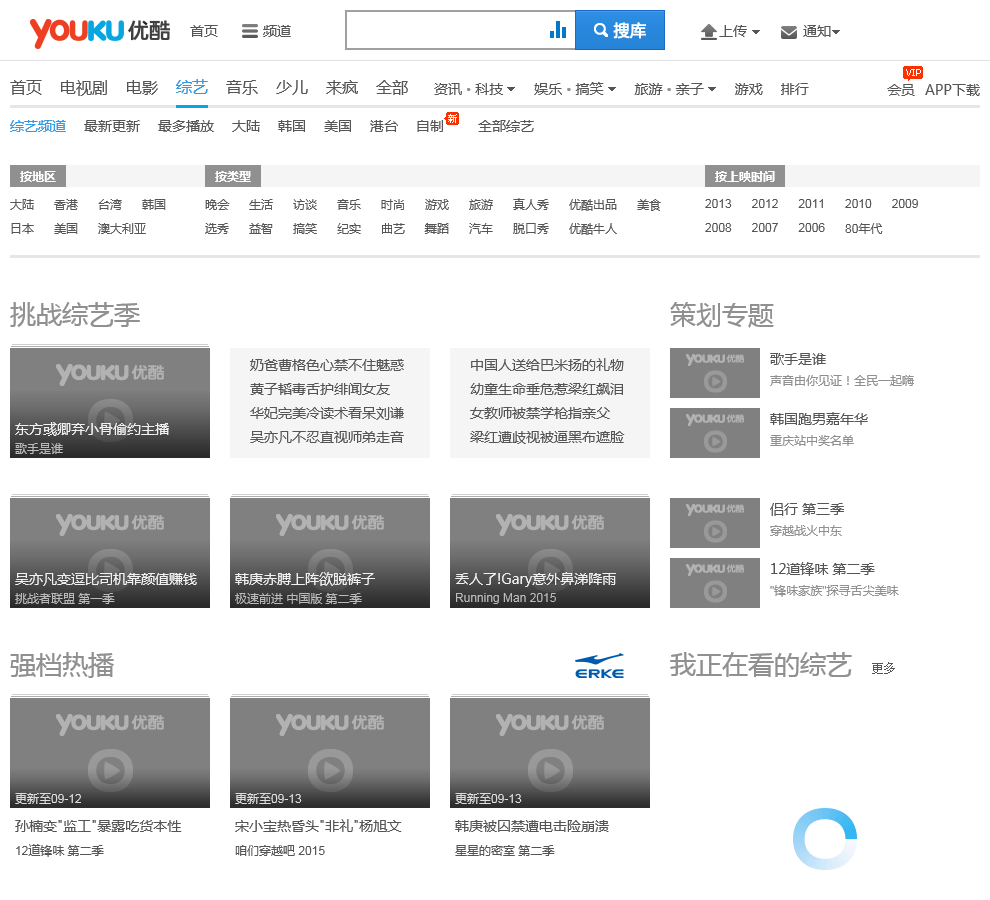The height and width of the screenshot is (900, 990).
Task: Open the 游戏 navigation link
Action: [748, 89]
